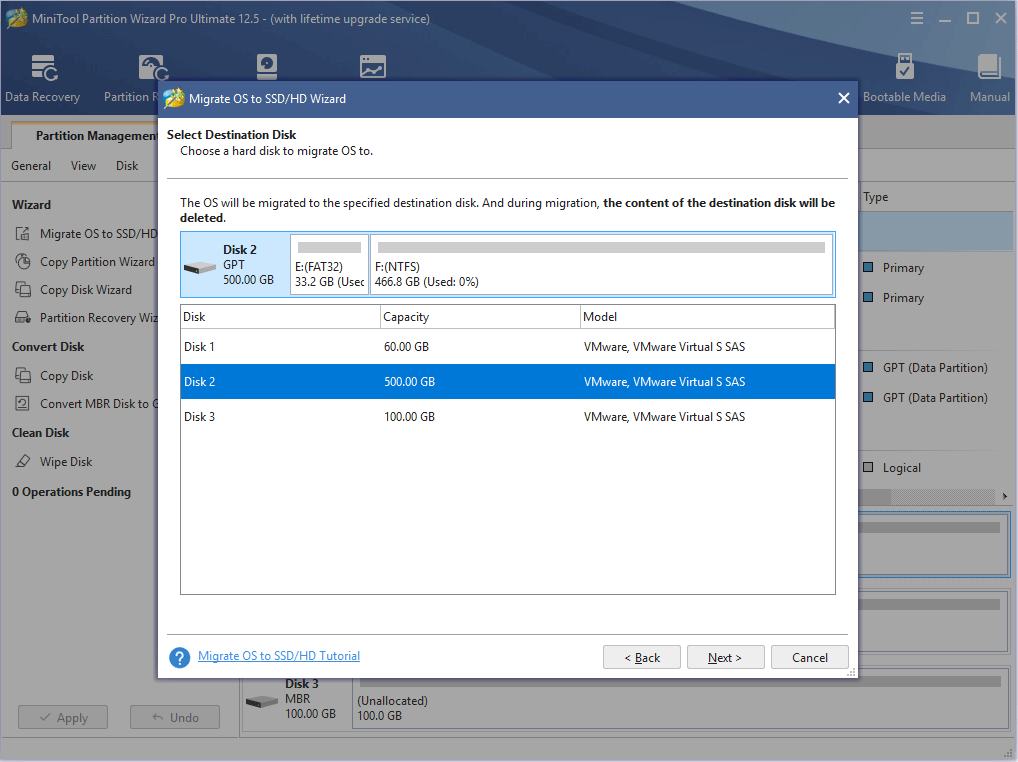Select Wipe Disk in Clean Disk section

click(66, 462)
